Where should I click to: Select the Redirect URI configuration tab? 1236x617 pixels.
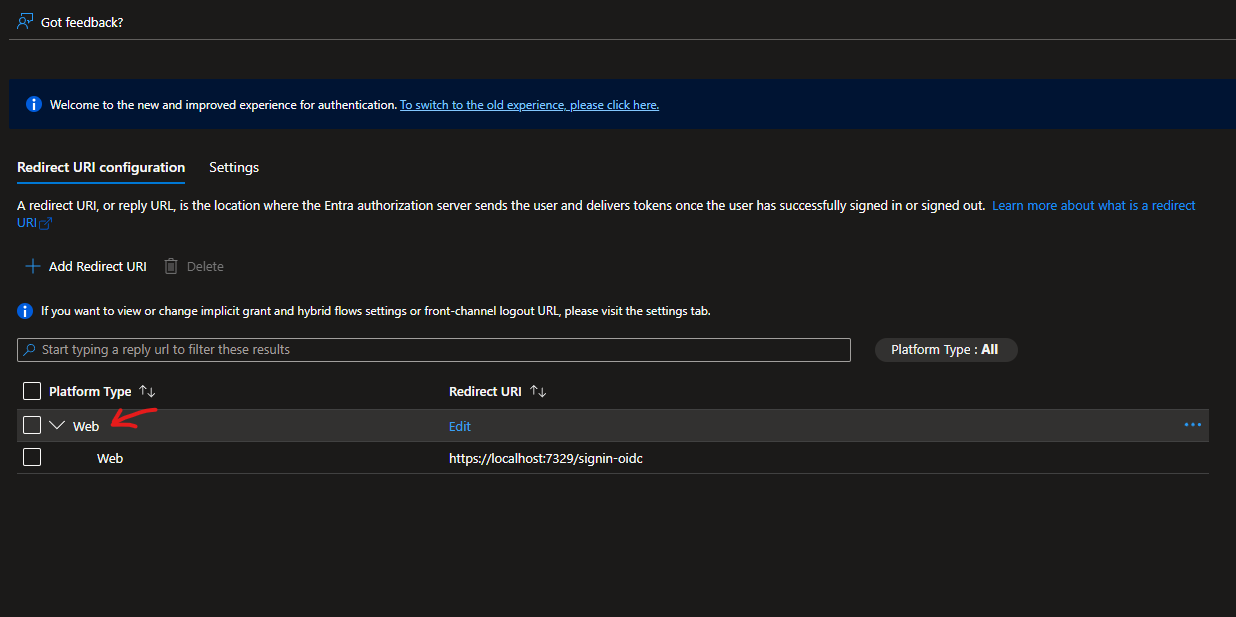pyautogui.click(x=100, y=167)
